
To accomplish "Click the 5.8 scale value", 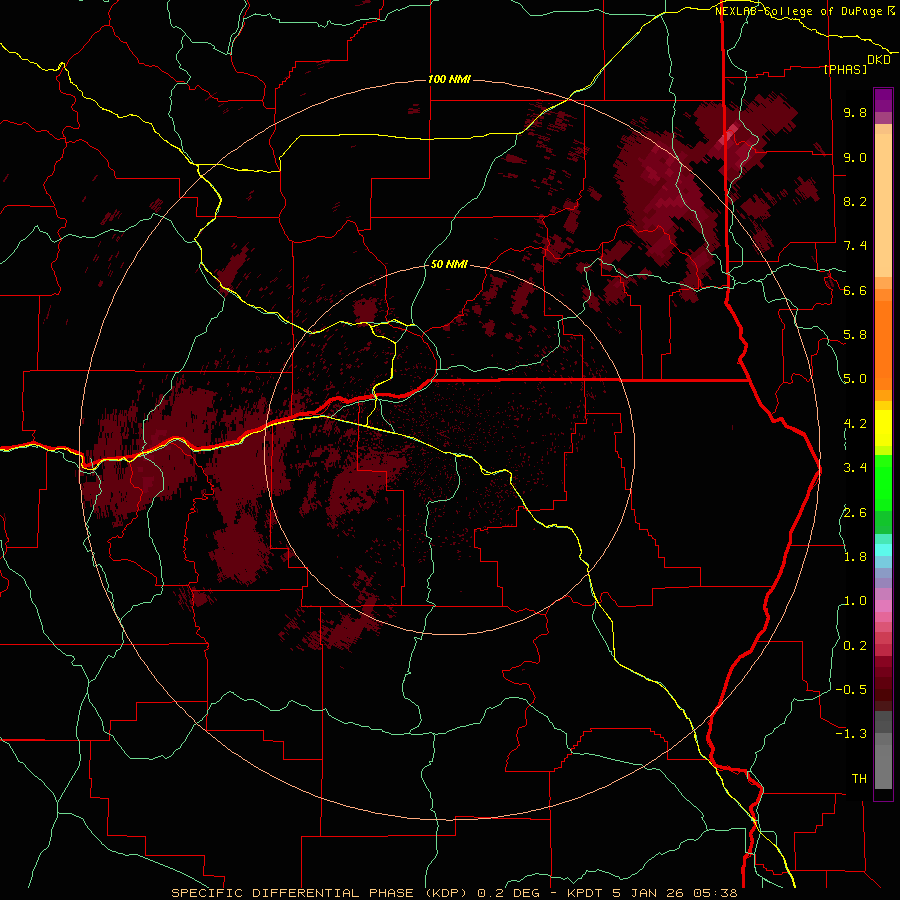I will [855, 335].
